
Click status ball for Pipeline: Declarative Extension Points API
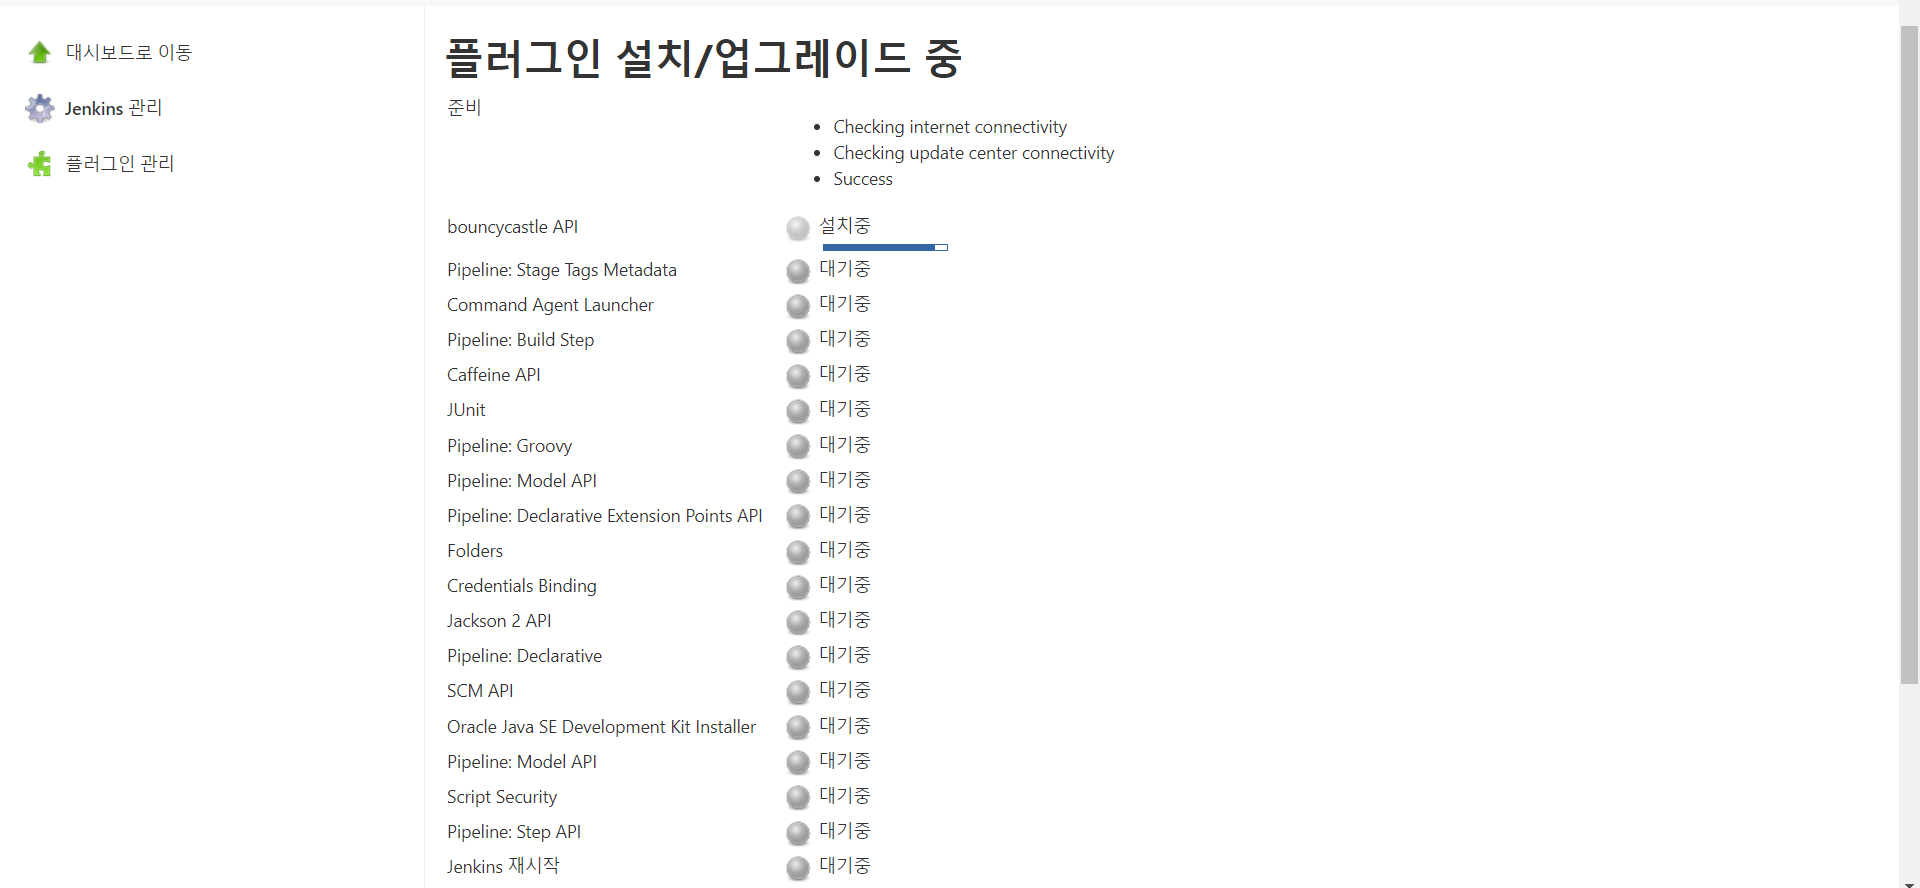click(x=798, y=517)
